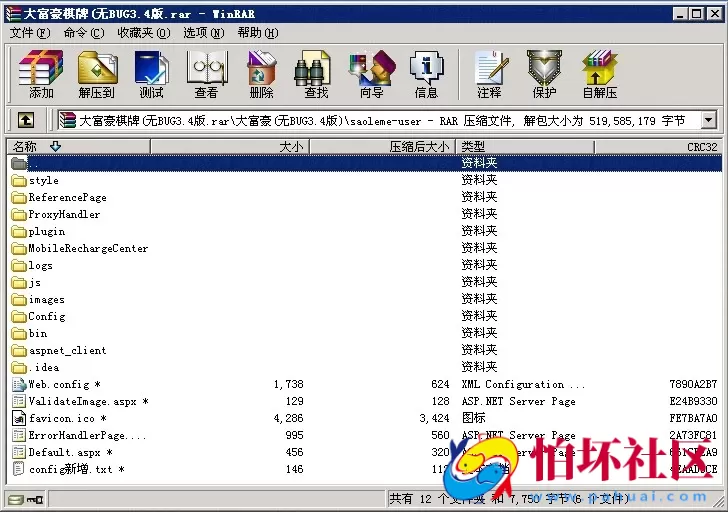
Task: Maximize the WinRAR window
Action: 697,14
